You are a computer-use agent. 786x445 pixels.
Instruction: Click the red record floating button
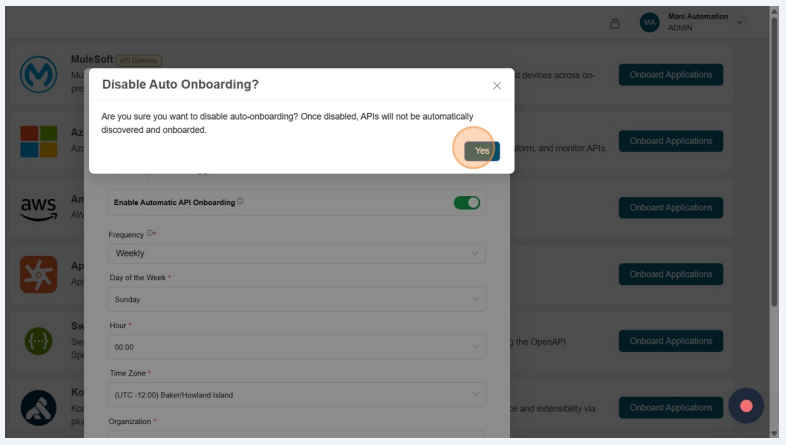click(x=746, y=405)
